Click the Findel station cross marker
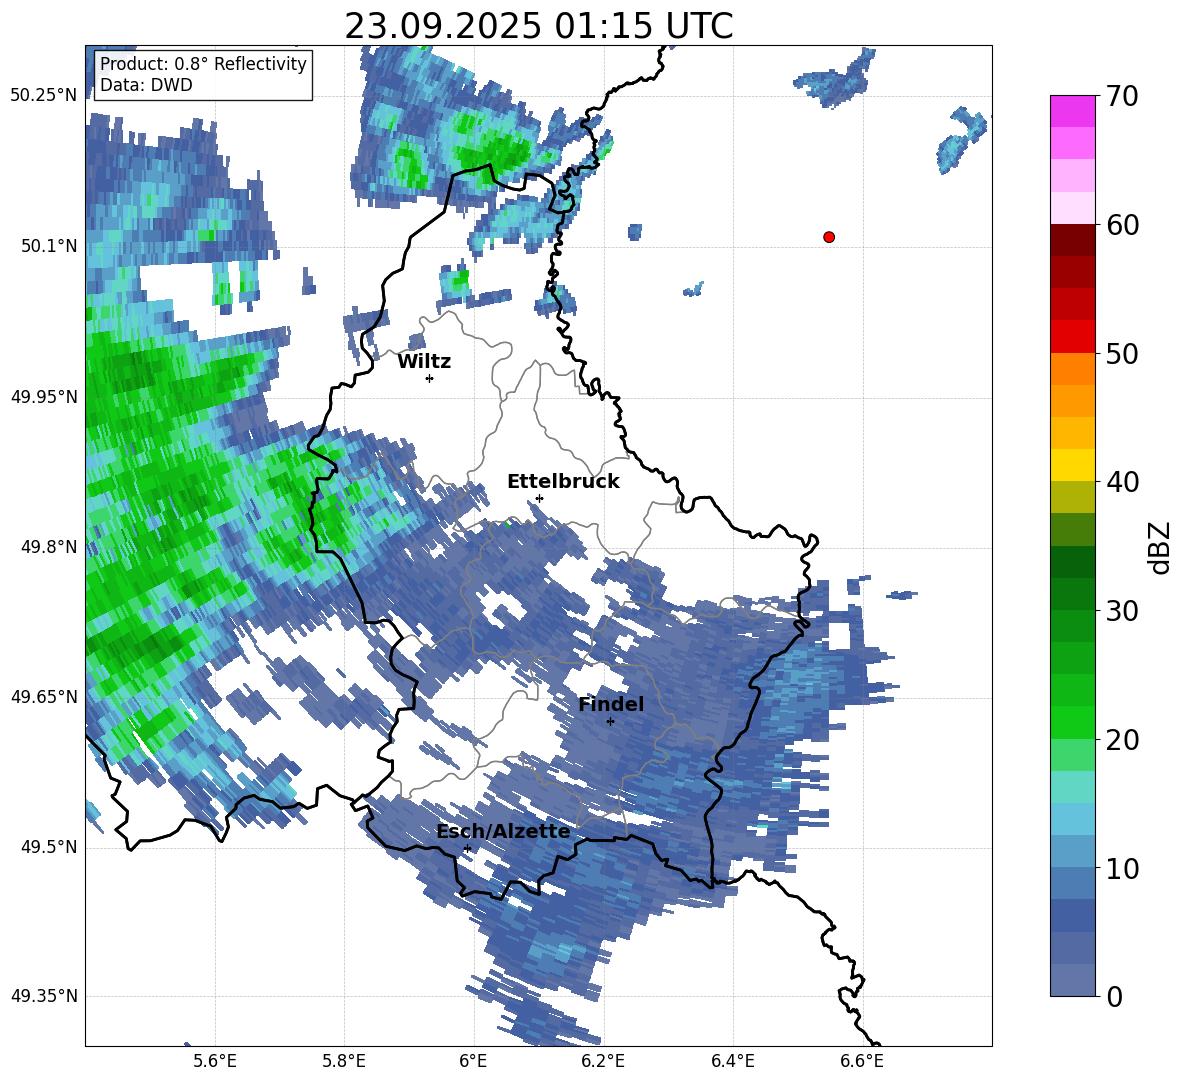 pos(610,722)
